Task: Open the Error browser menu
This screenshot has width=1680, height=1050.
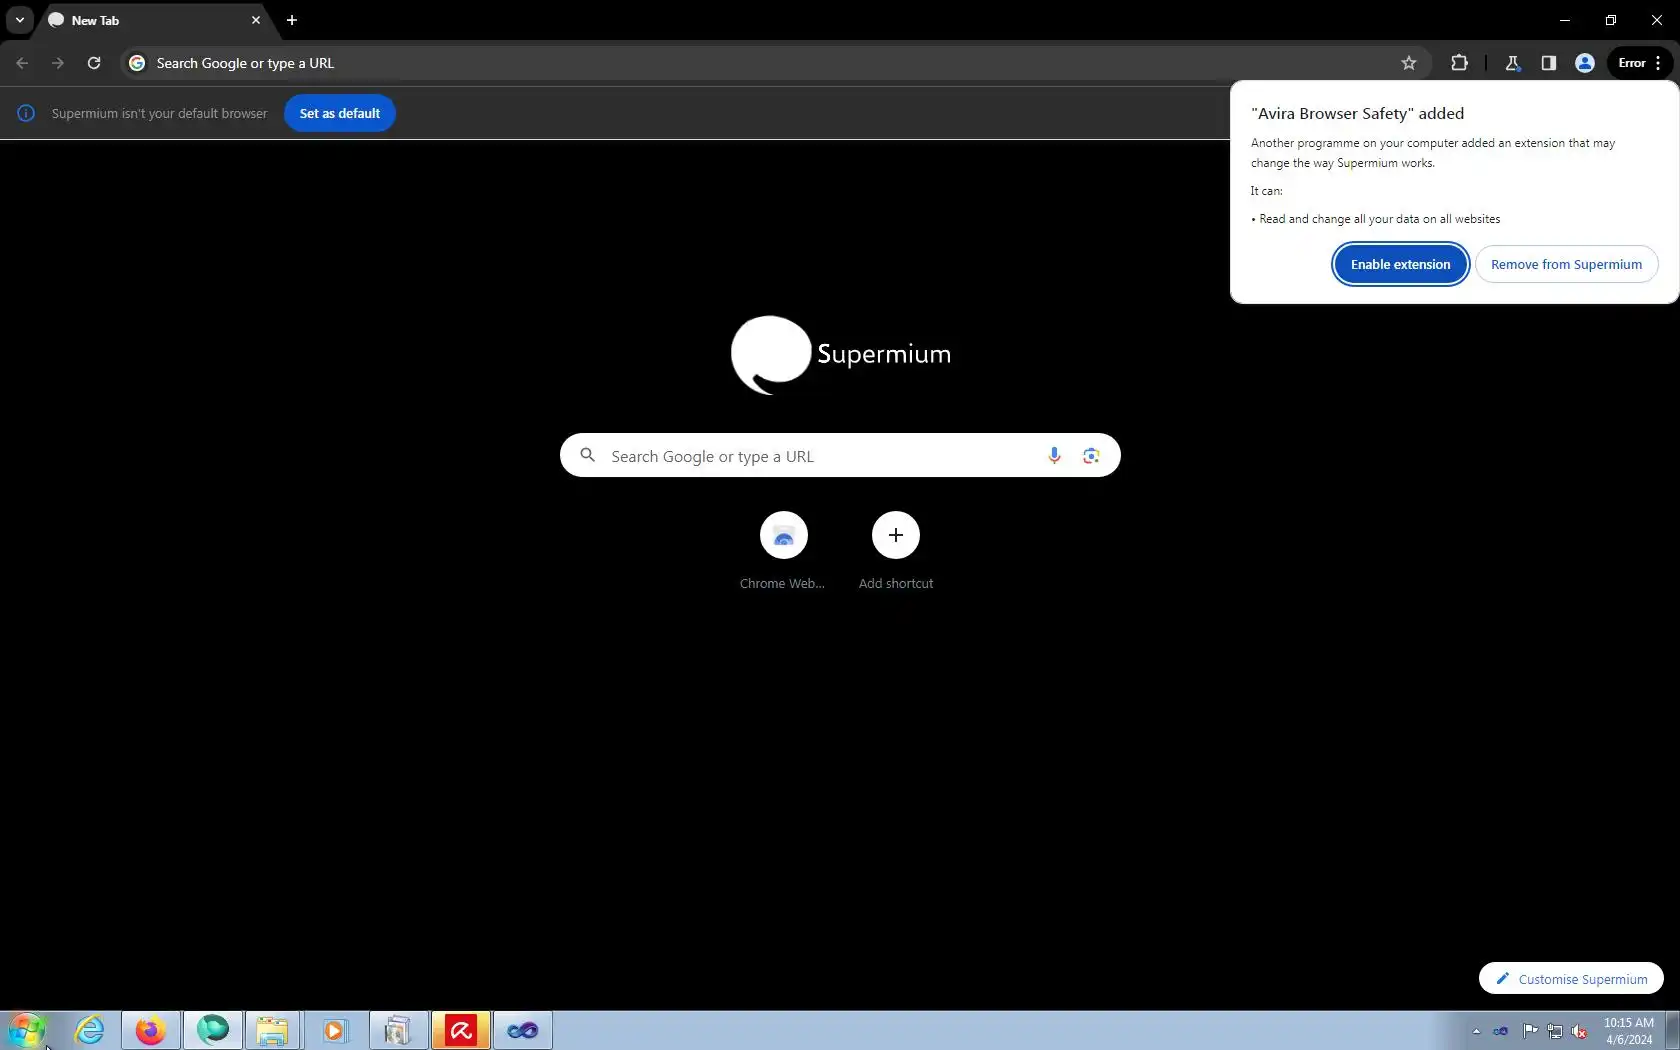Action: pos(1640,63)
